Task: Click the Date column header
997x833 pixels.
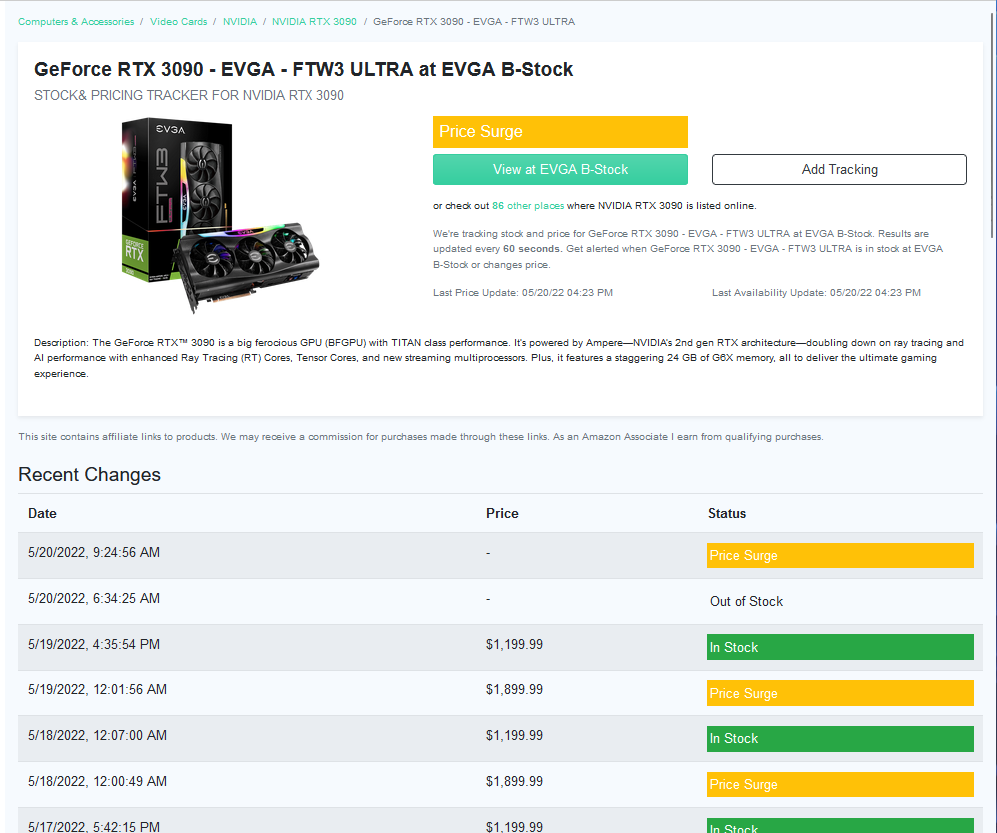Action: [x=42, y=514]
